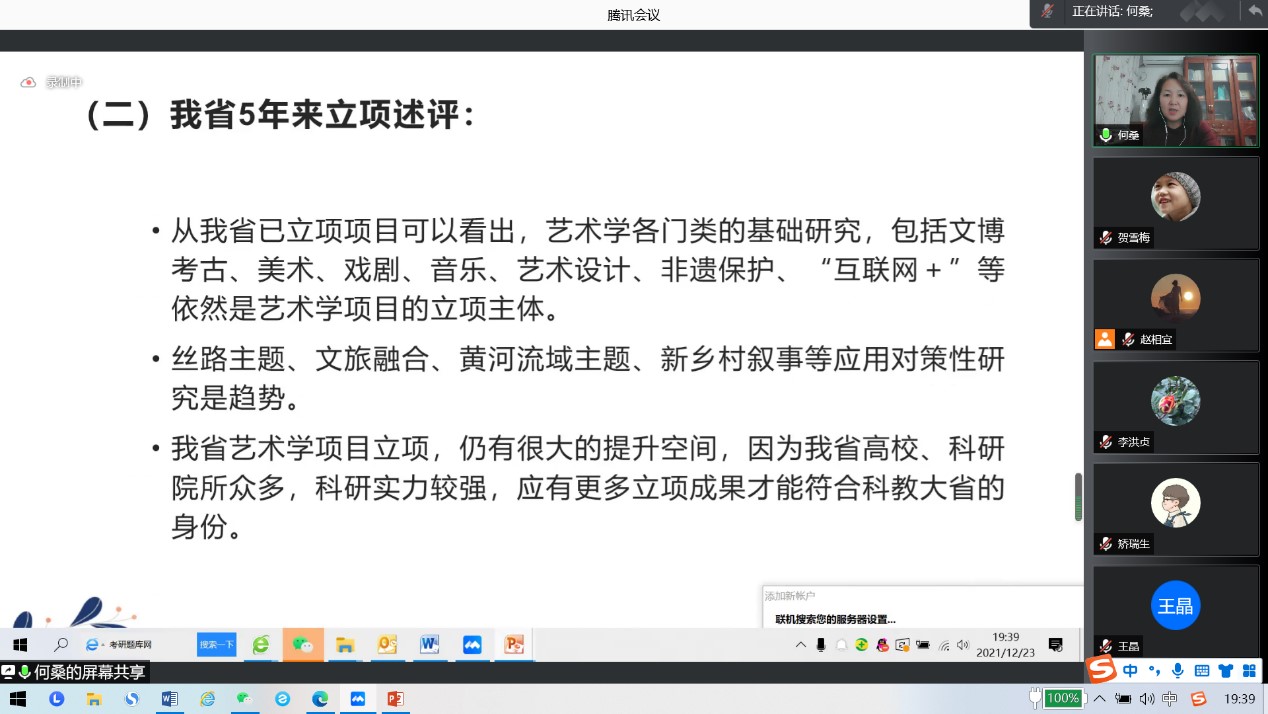
Task: Click the 联机搜索您的服务器设置 notification
Action: (835, 619)
